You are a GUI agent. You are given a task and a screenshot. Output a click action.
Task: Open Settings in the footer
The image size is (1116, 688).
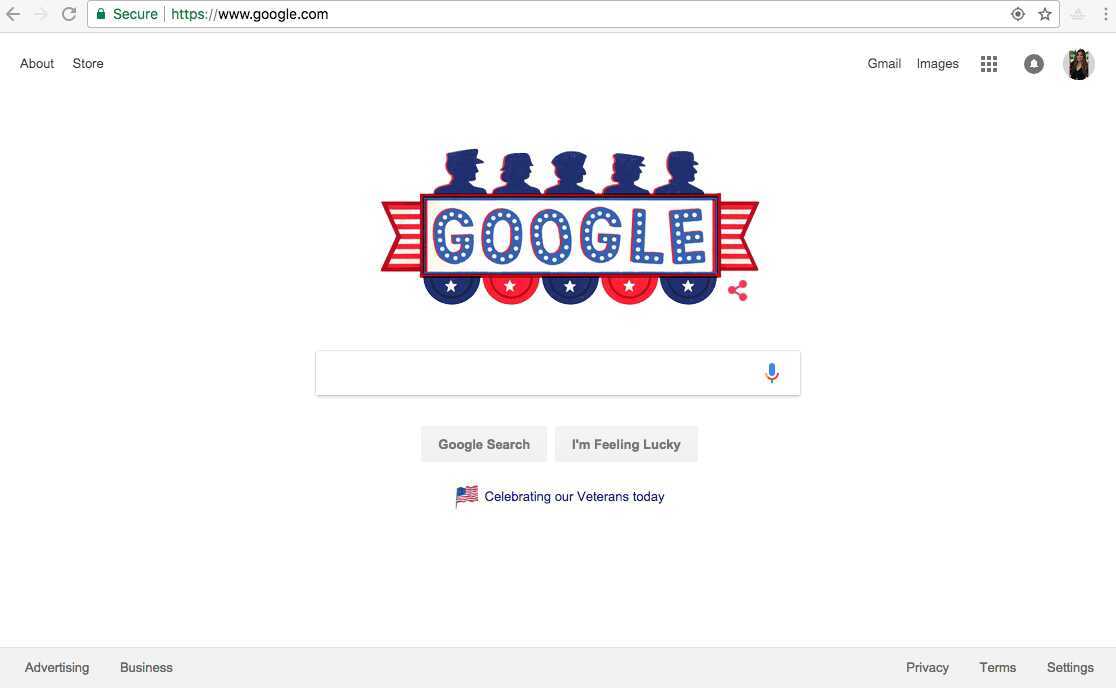[x=1070, y=667]
